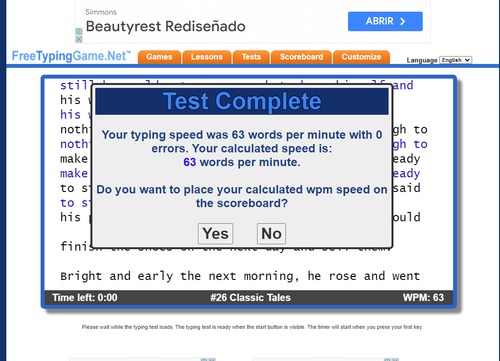The height and width of the screenshot is (361, 500).
Task: Click the Simmons advertiser label
Action: coord(101,12)
